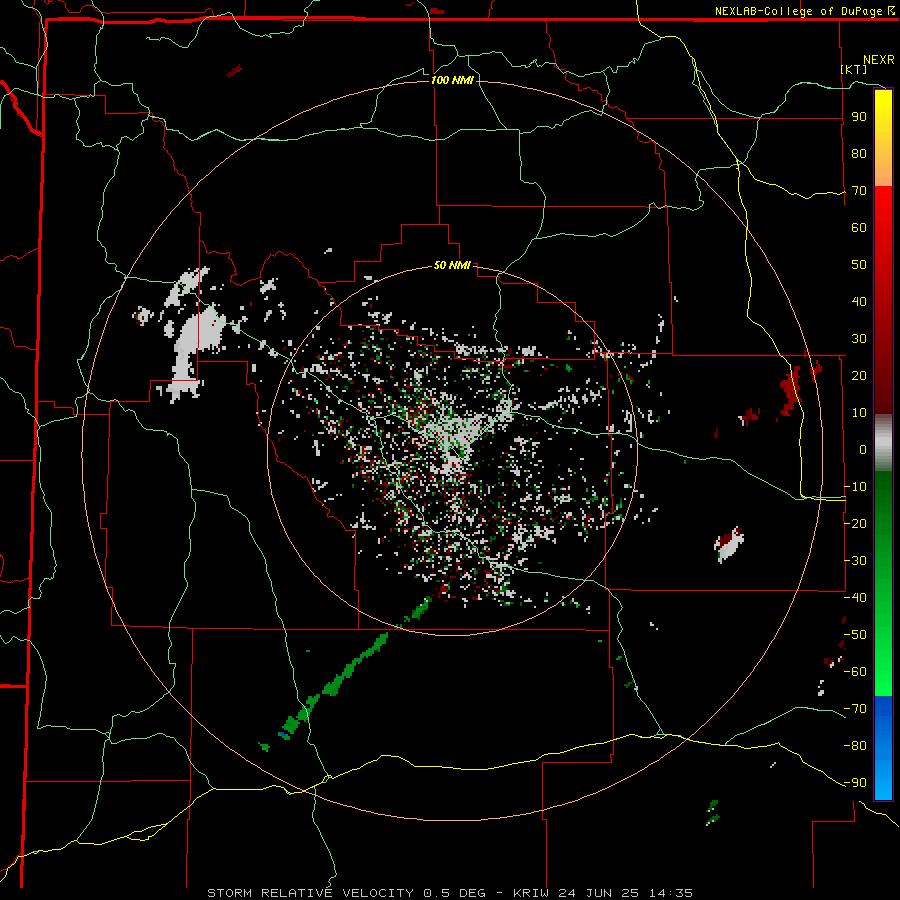Click the positive 90 value on the scale

pyautogui.click(x=859, y=117)
